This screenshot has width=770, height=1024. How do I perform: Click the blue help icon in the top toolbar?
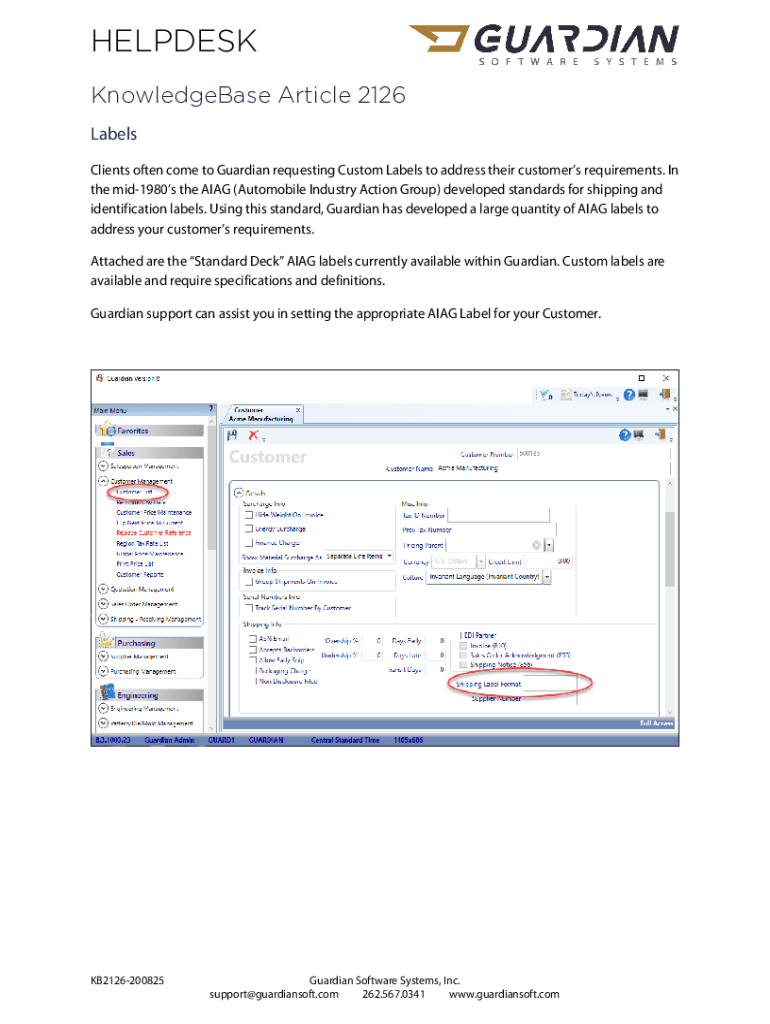point(628,396)
